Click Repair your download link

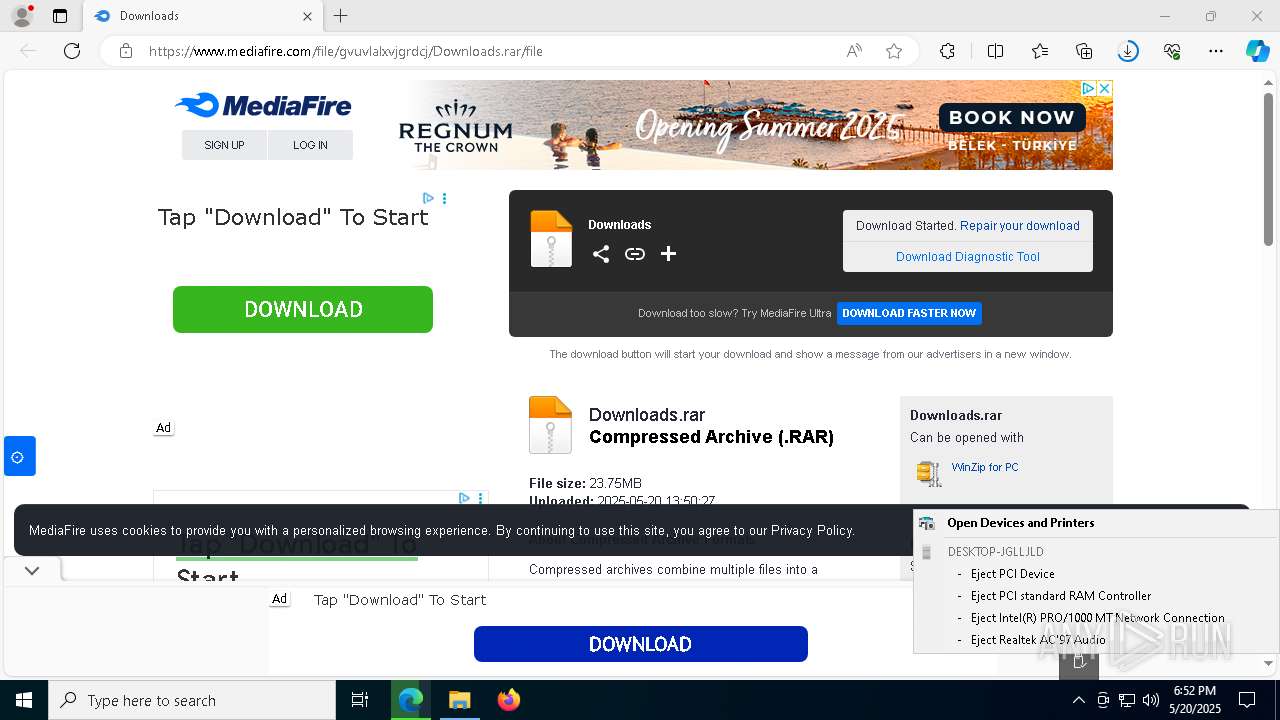coord(1020,226)
